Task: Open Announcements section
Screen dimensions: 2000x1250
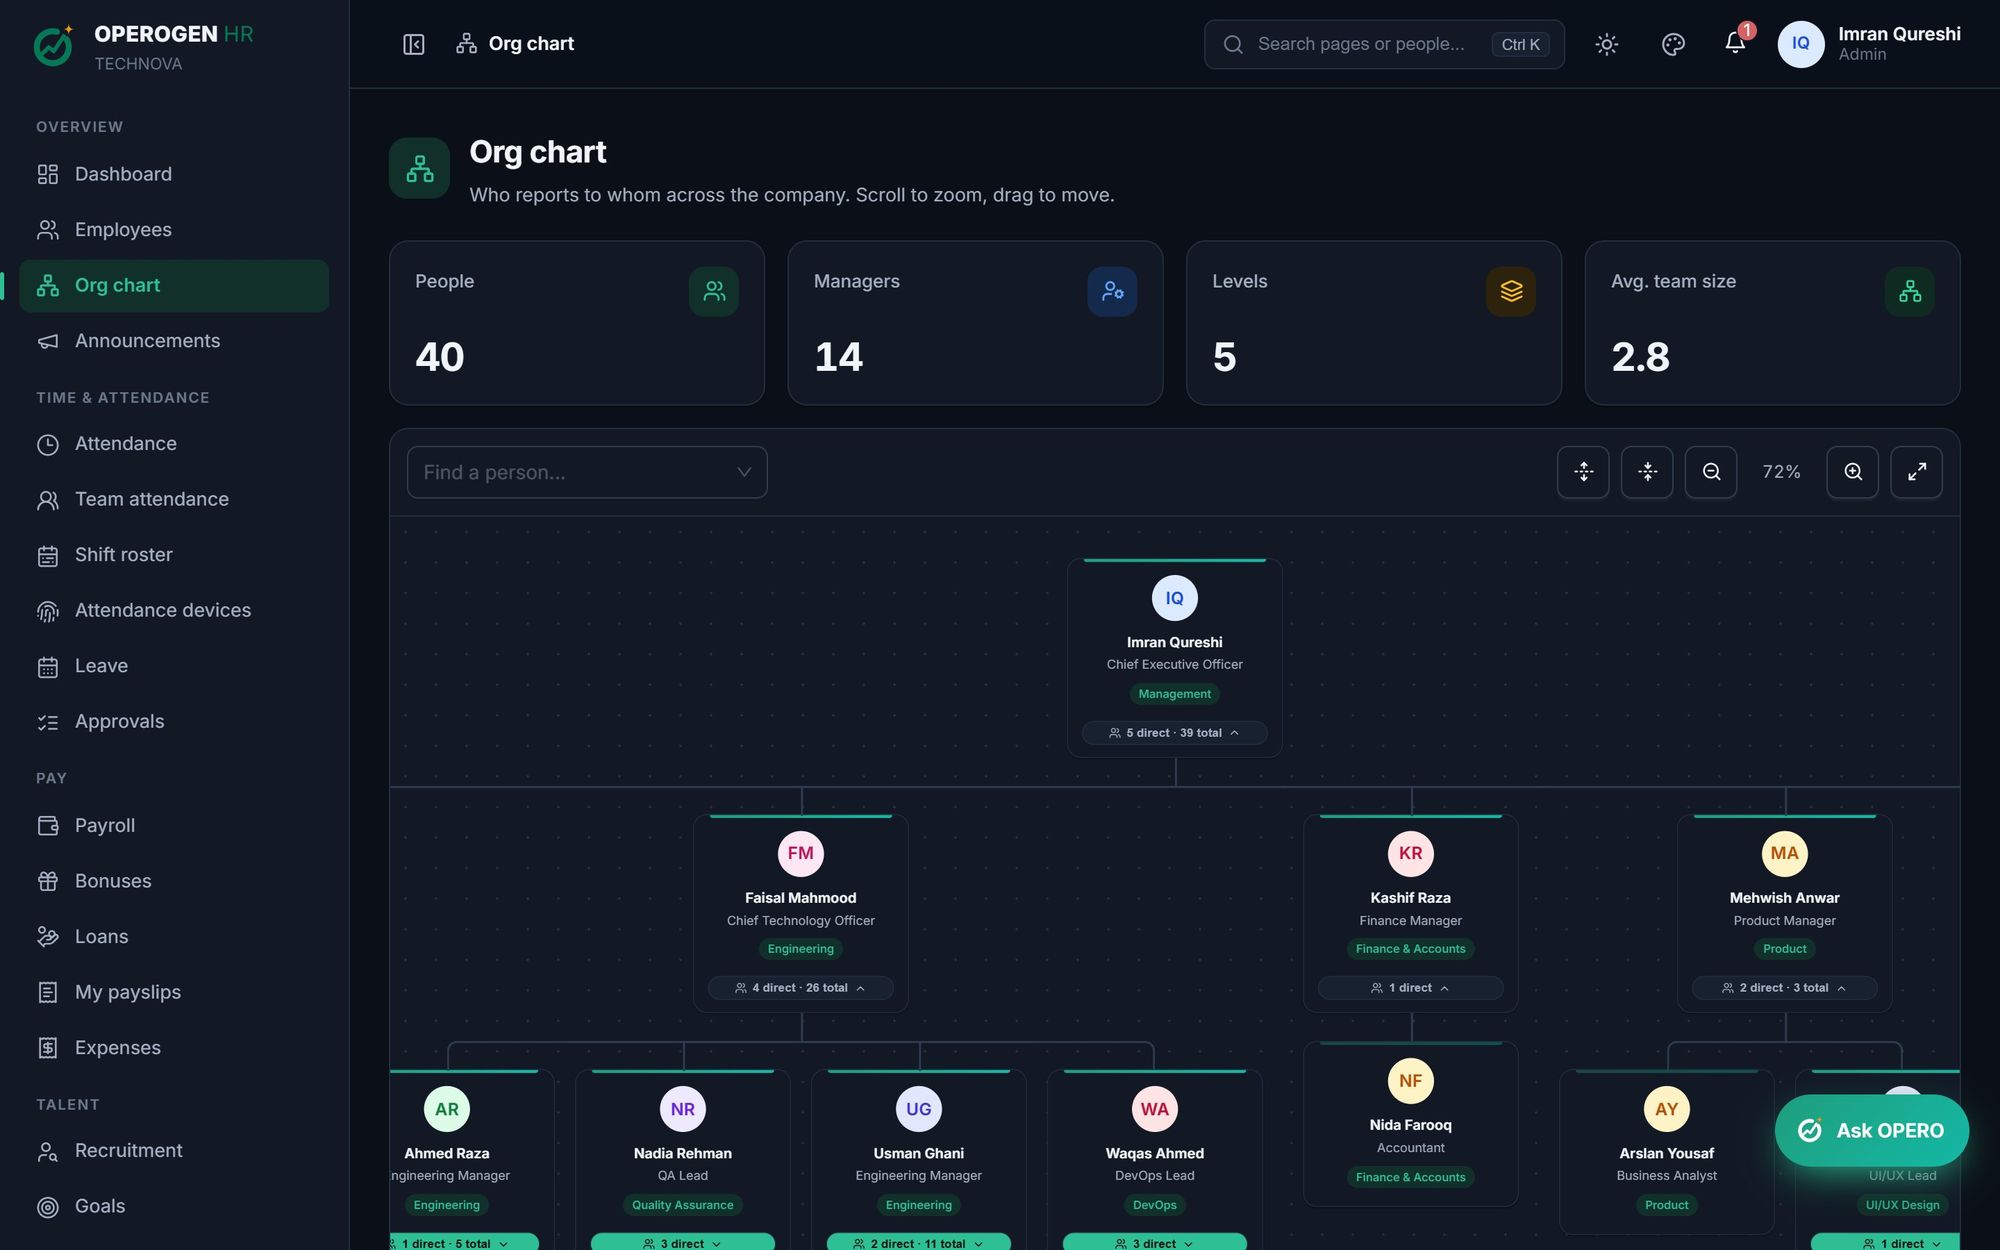Action: pos(174,341)
